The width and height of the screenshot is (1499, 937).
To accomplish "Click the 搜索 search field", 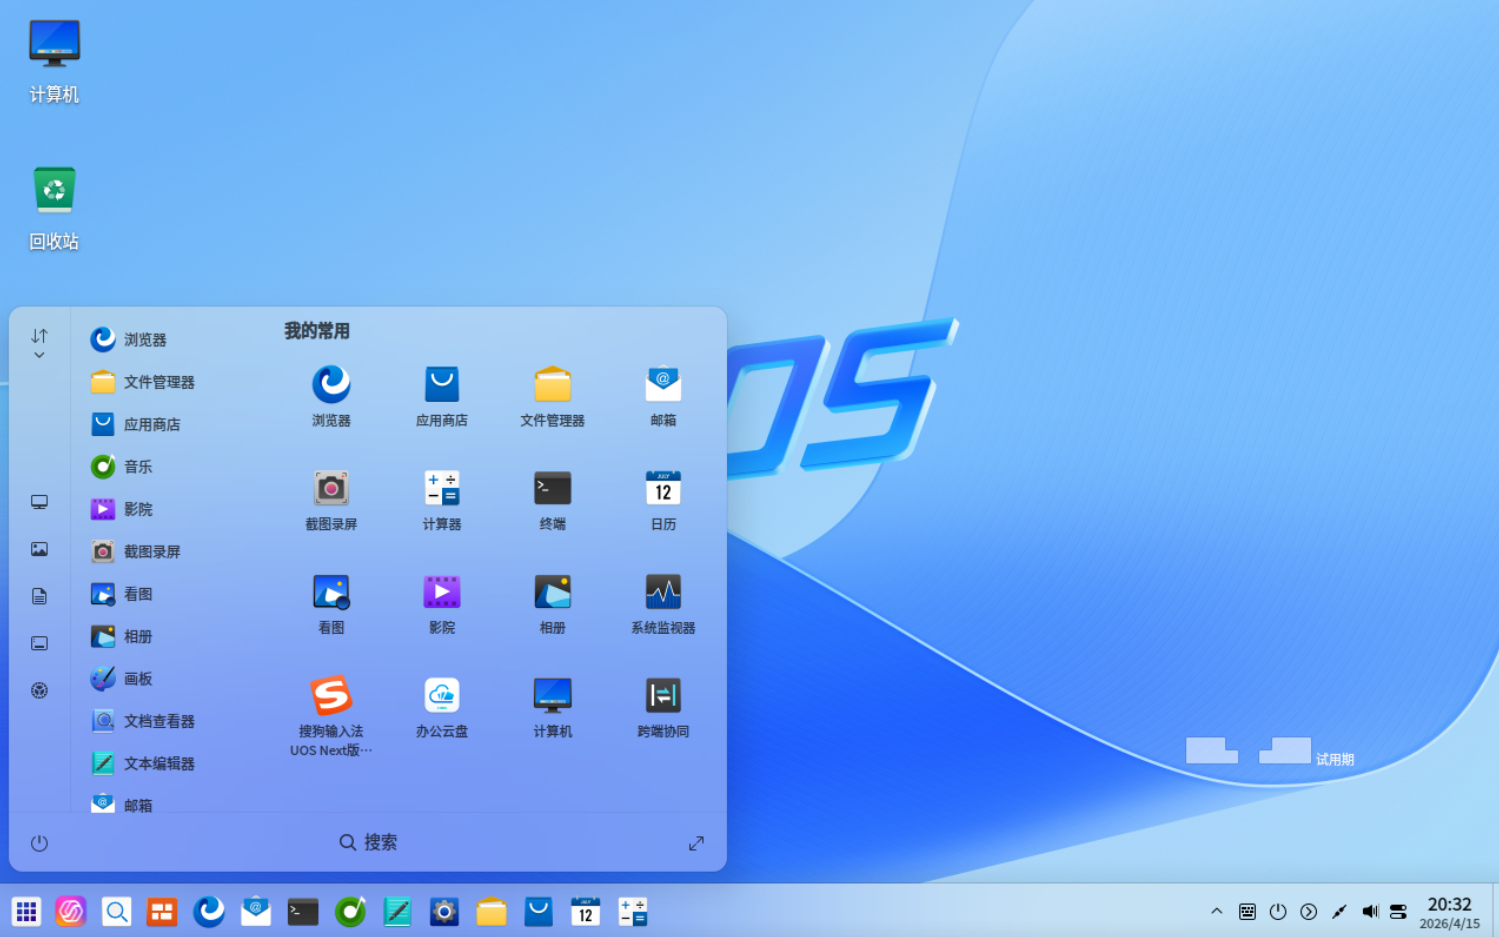I will [x=368, y=842].
